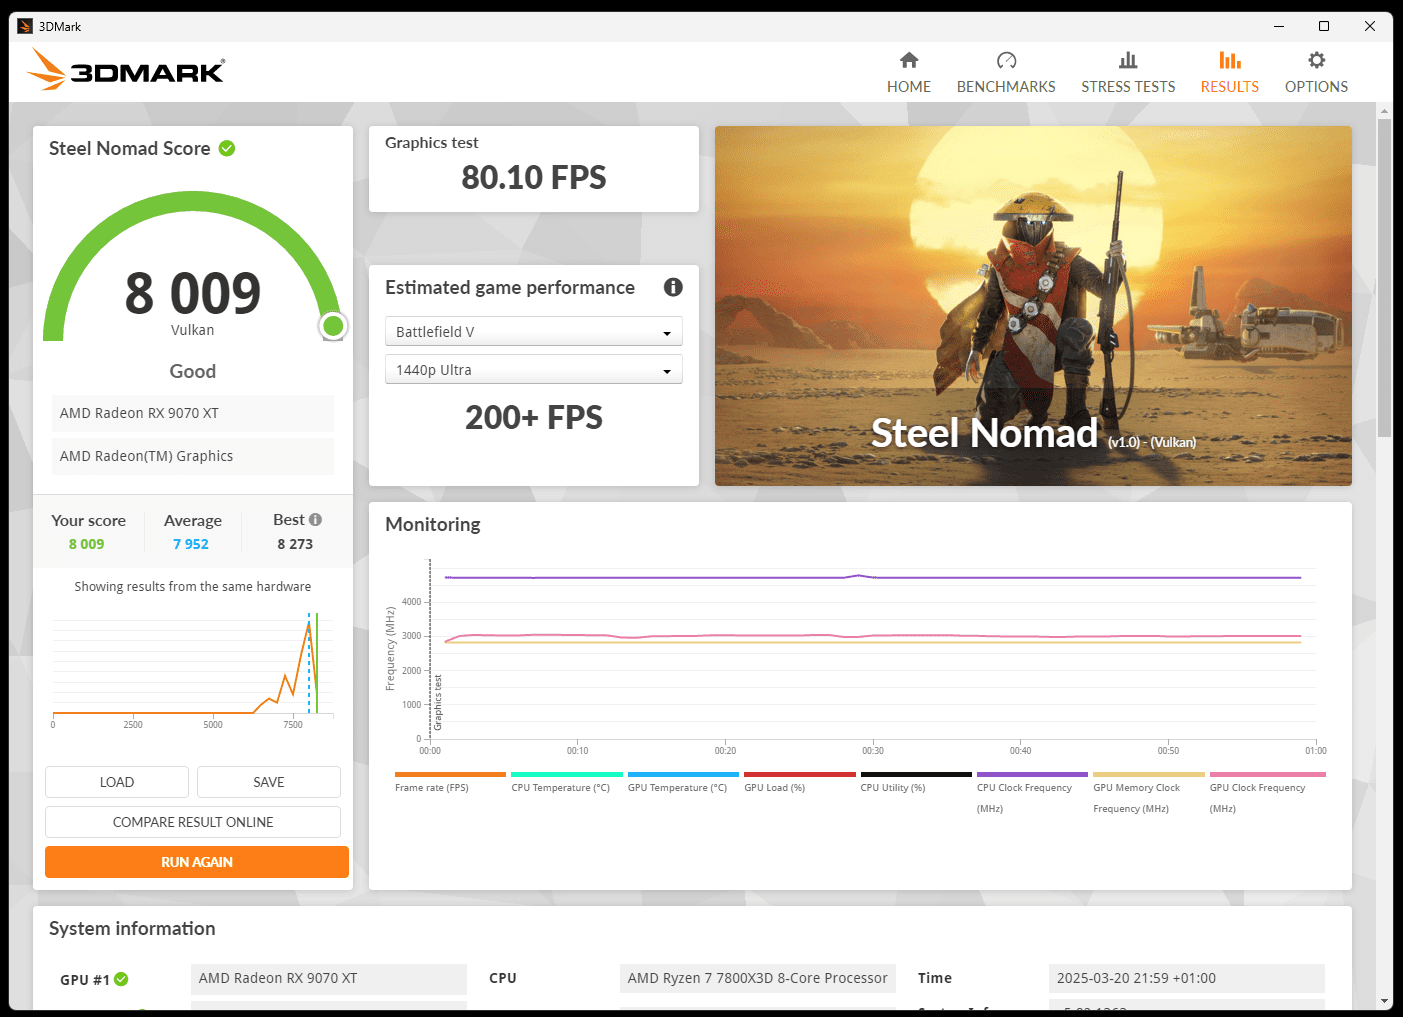The image size is (1403, 1017).
Task: Click the LOAD button
Action: pyautogui.click(x=117, y=782)
